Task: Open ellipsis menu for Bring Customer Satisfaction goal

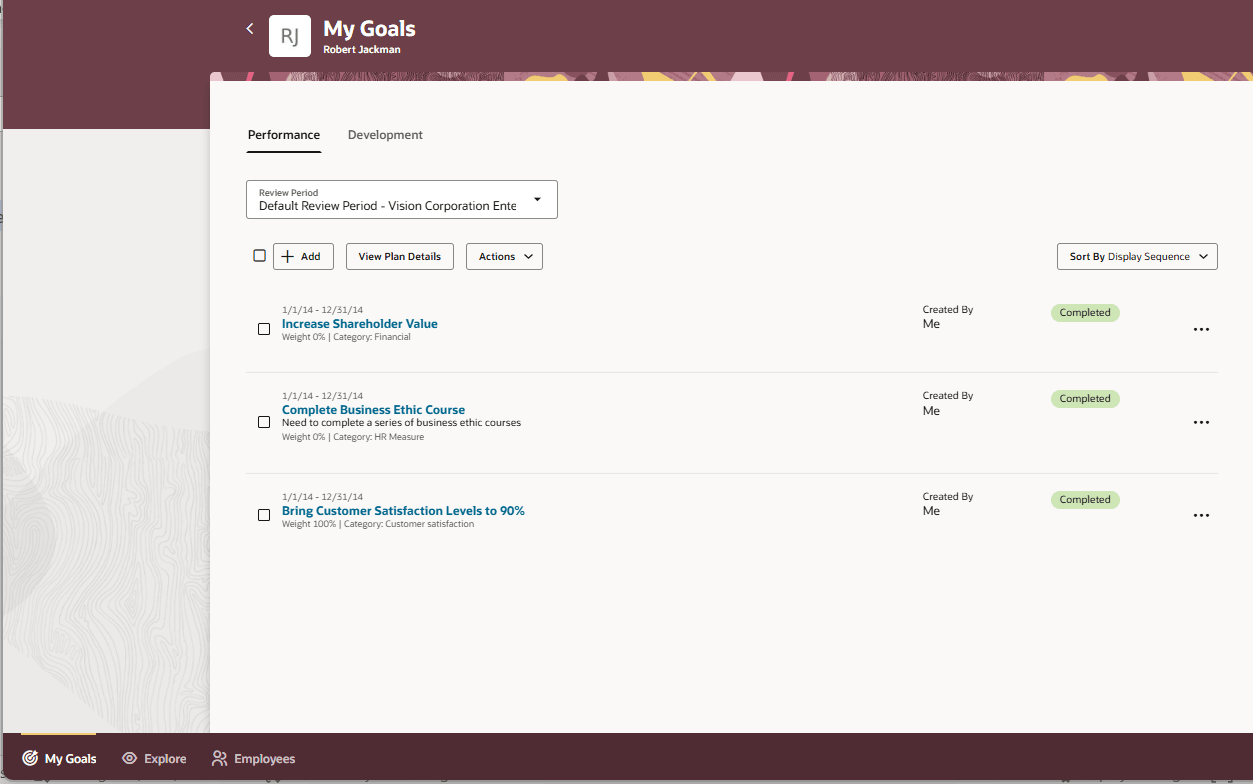Action: tap(1201, 515)
